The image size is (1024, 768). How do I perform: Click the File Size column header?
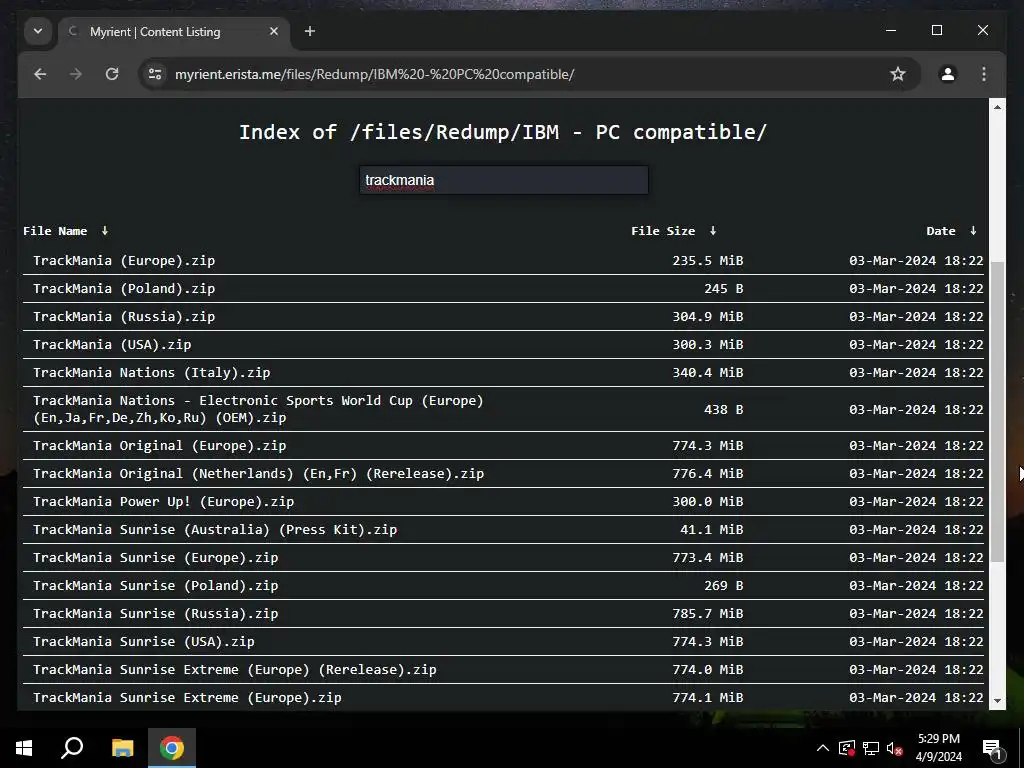pos(663,231)
